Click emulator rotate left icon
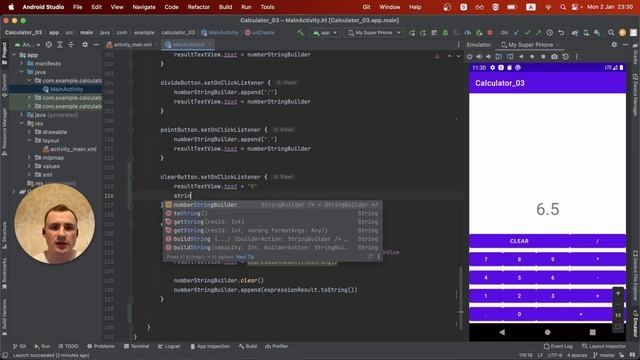This screenshot has width=640, height=360. [x=499, y=56]
